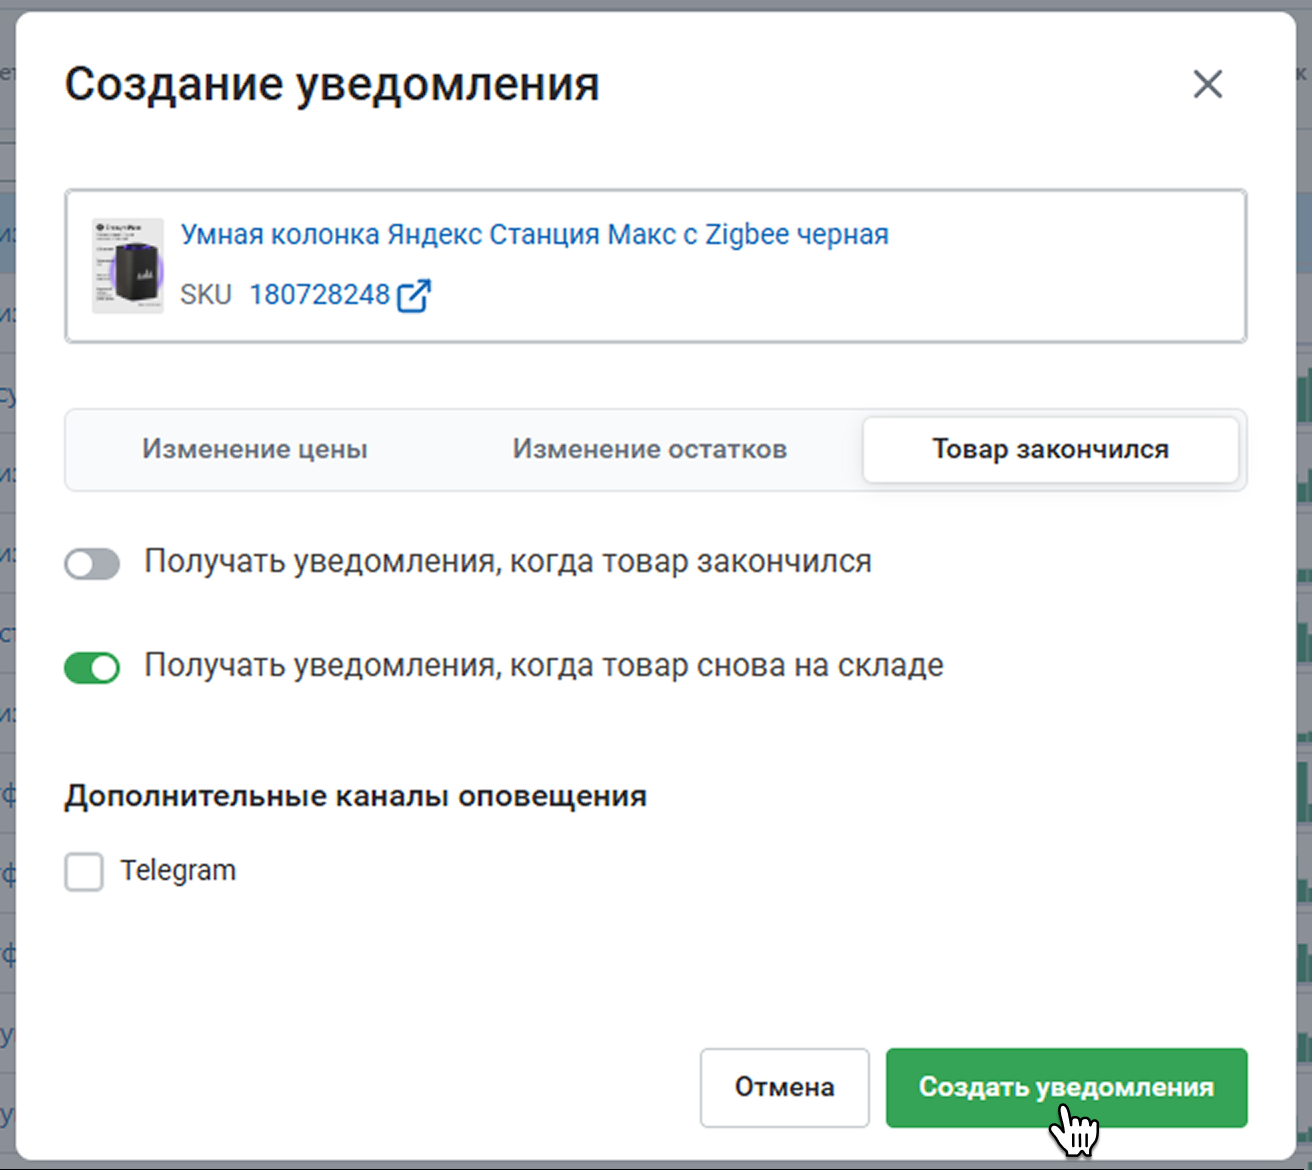Viewport: 1312px width, 1170px height.
Task: Switch to the Изменение остатков tab
Action: [x=649, y=450]
